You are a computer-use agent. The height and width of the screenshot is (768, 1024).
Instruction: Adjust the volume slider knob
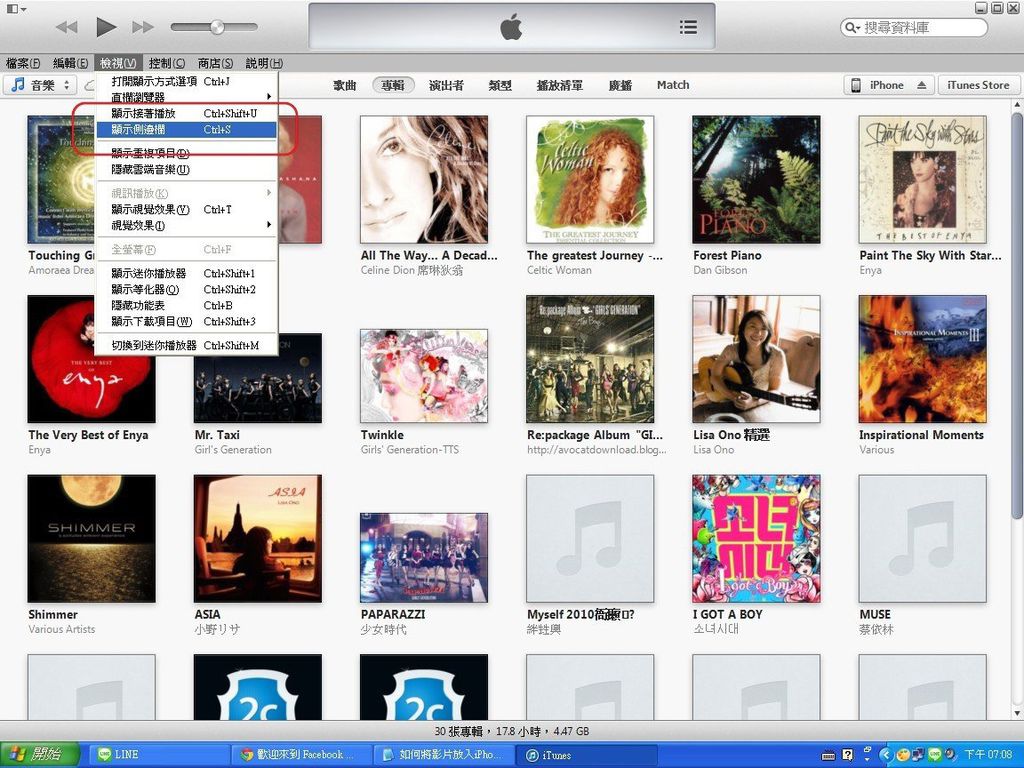pyautogui.click(x=217, y=27)
